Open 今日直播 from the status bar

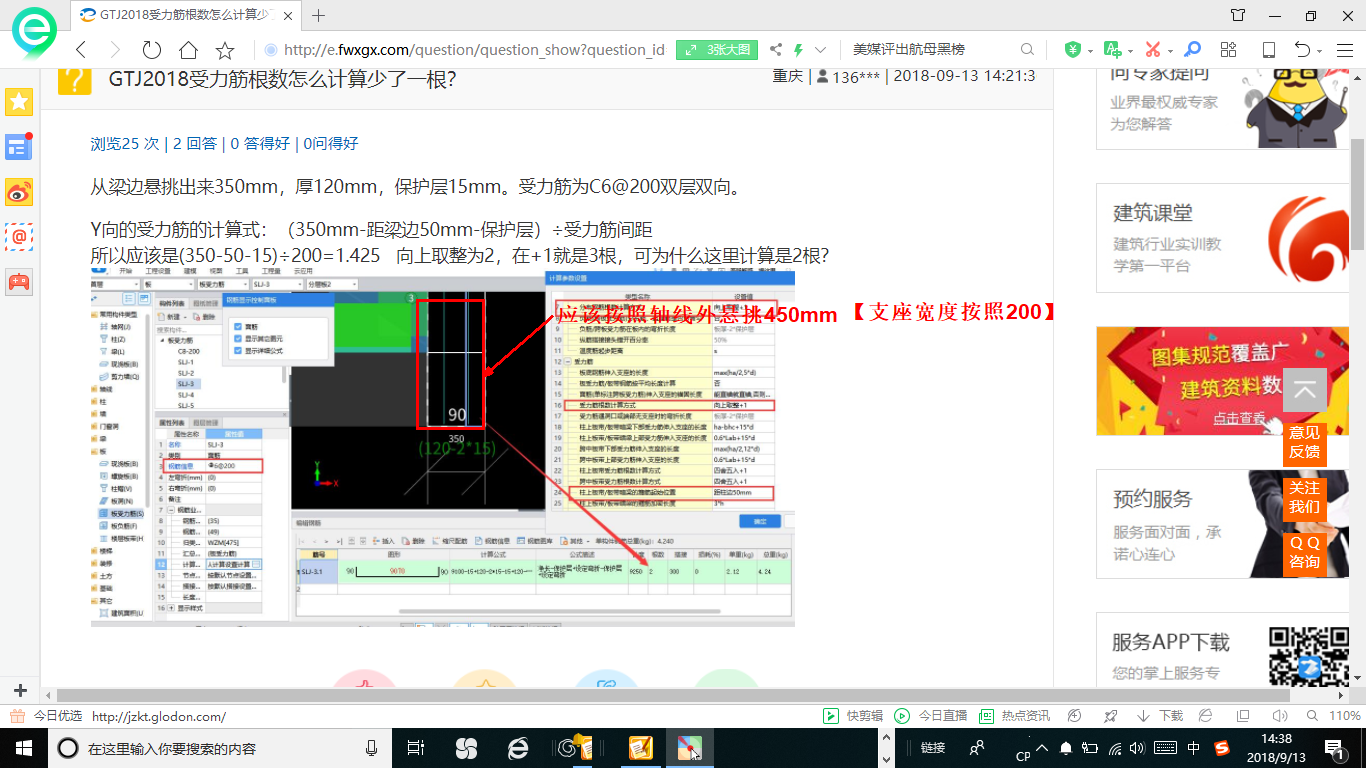tap(931, 716)
